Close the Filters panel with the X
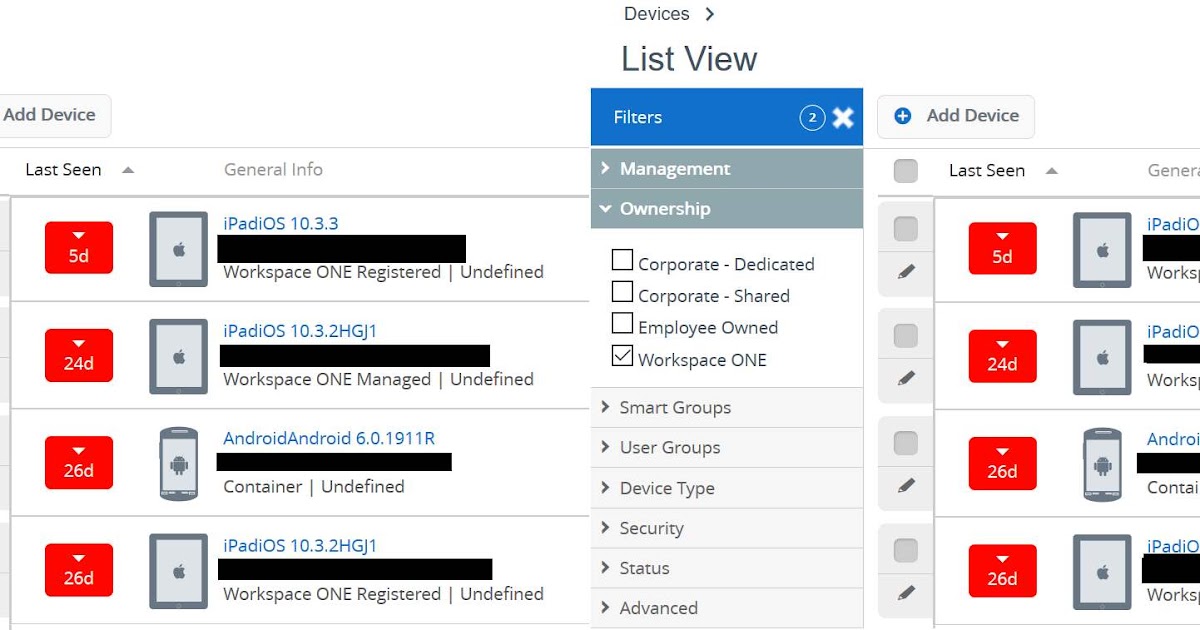This screenshot has height=630, width=1200. (x=843, y=118)
